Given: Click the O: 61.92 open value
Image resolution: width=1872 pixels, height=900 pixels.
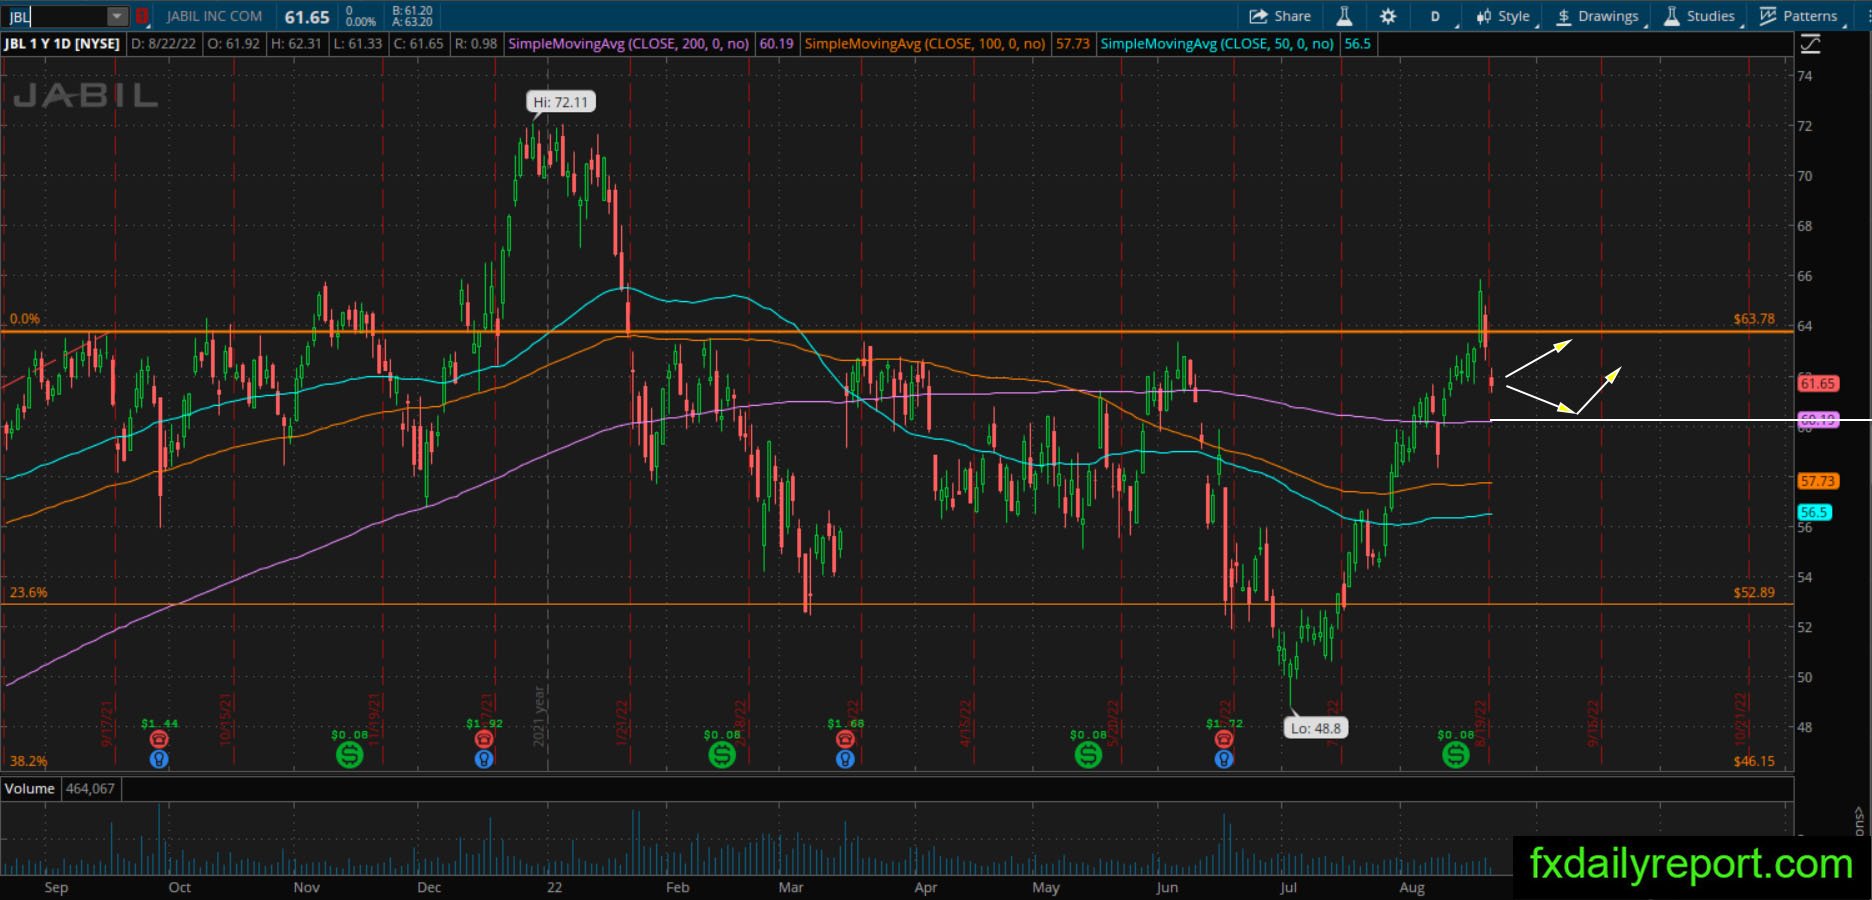Looking at the screenshot, I should pyautogui.click(x=234, y=44).
